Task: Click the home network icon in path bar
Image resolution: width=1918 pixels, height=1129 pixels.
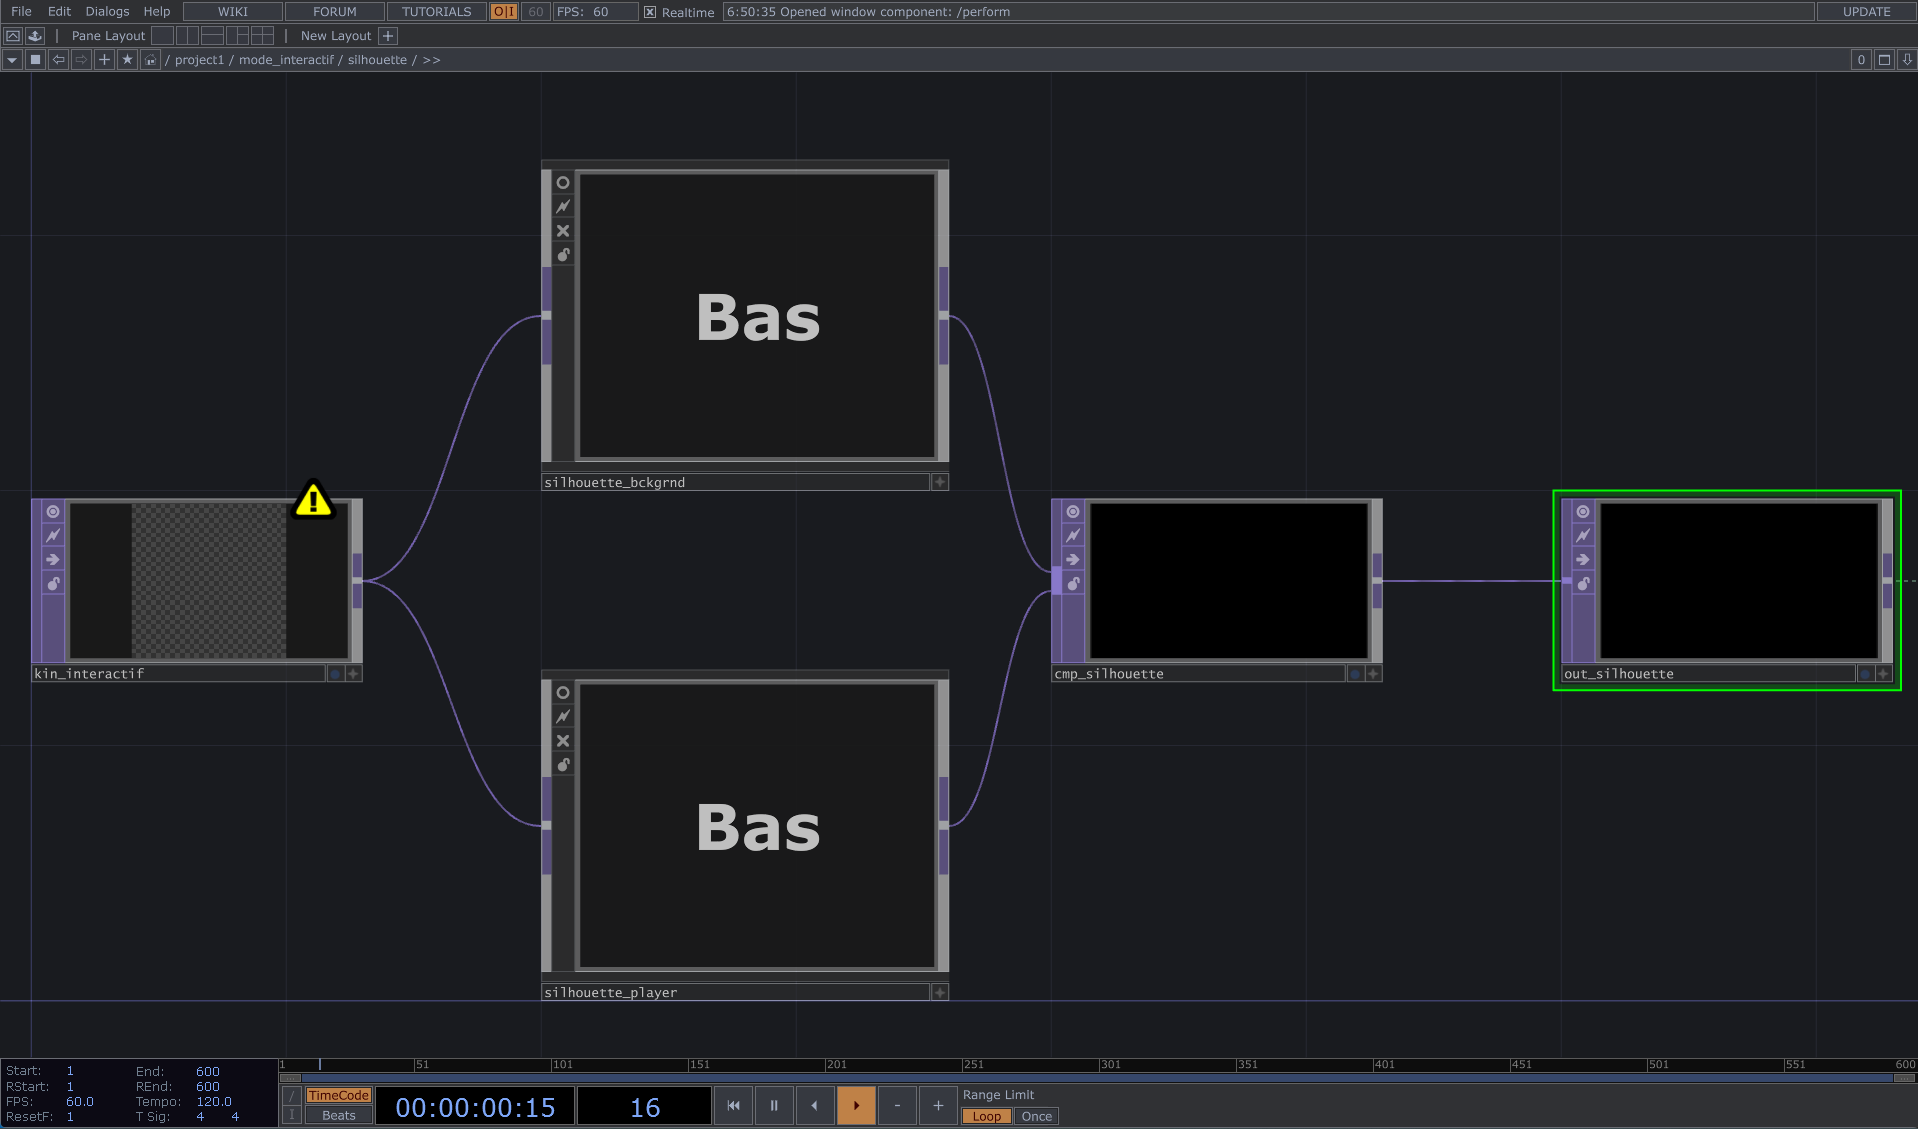Action: 150,60
